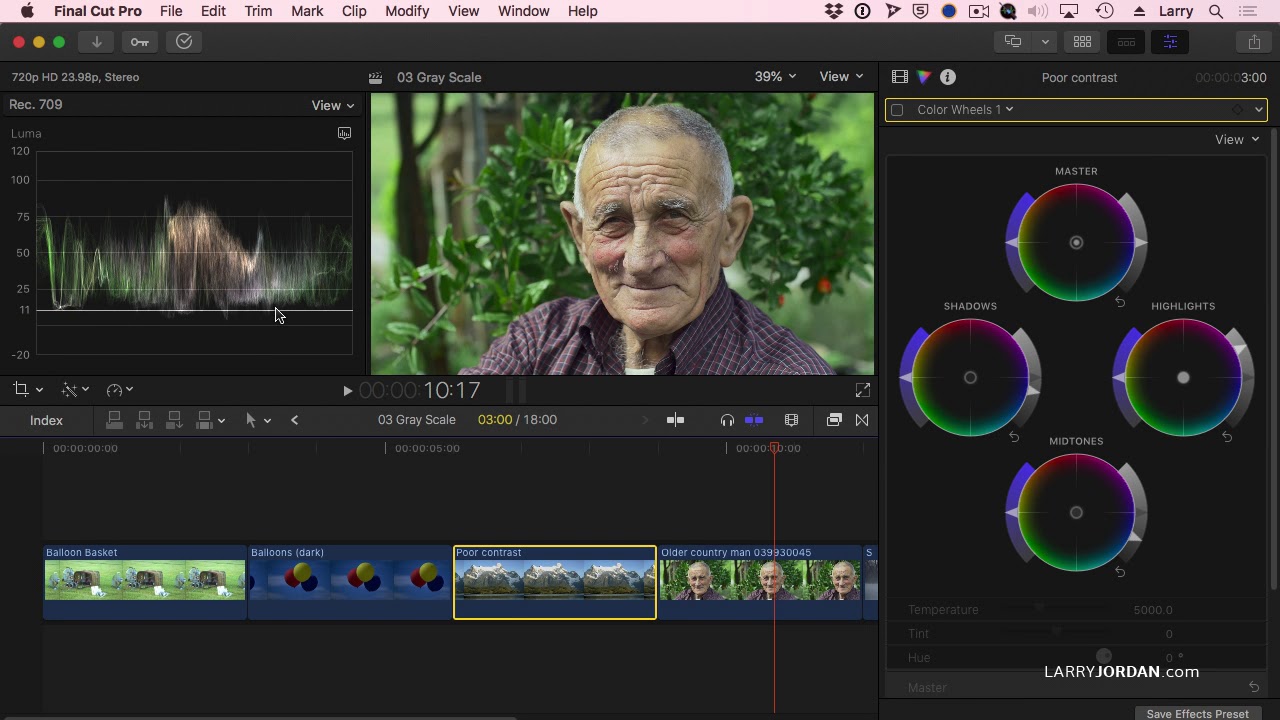Screen dimensions: 1280x720
Task: Select Older country man clip
Action: [760, 582]
